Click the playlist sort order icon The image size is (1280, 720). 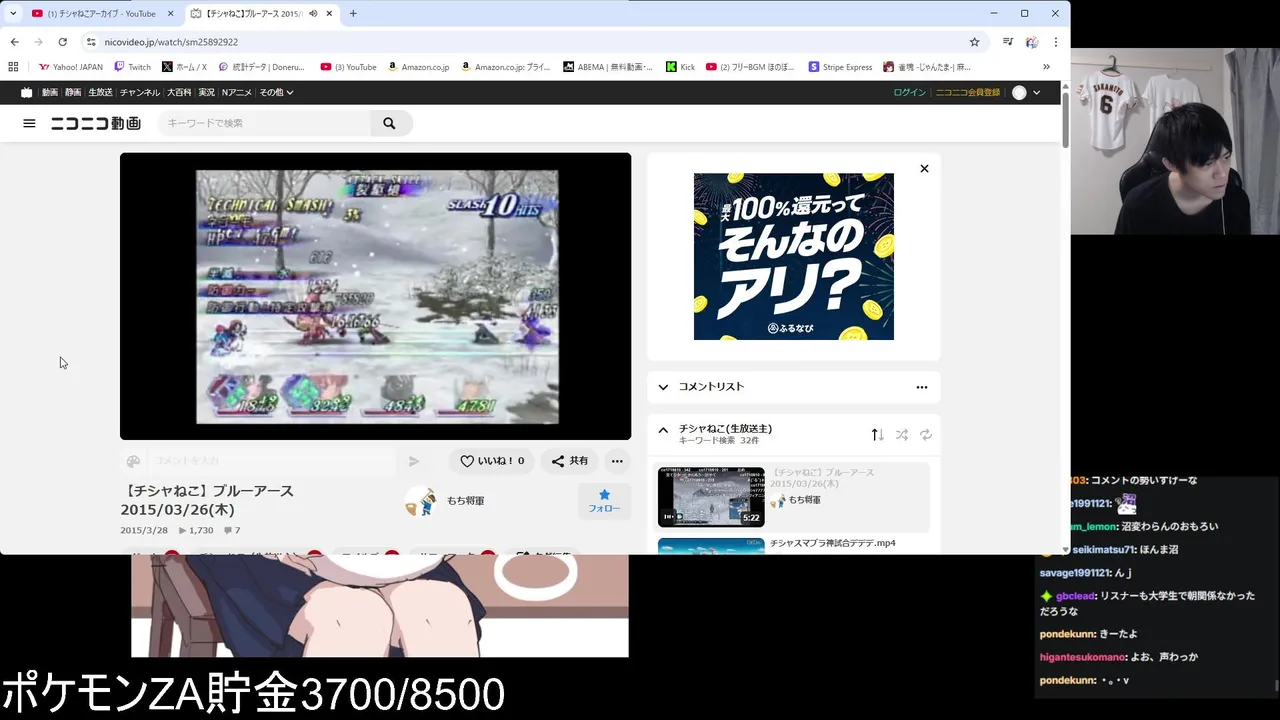877,434
